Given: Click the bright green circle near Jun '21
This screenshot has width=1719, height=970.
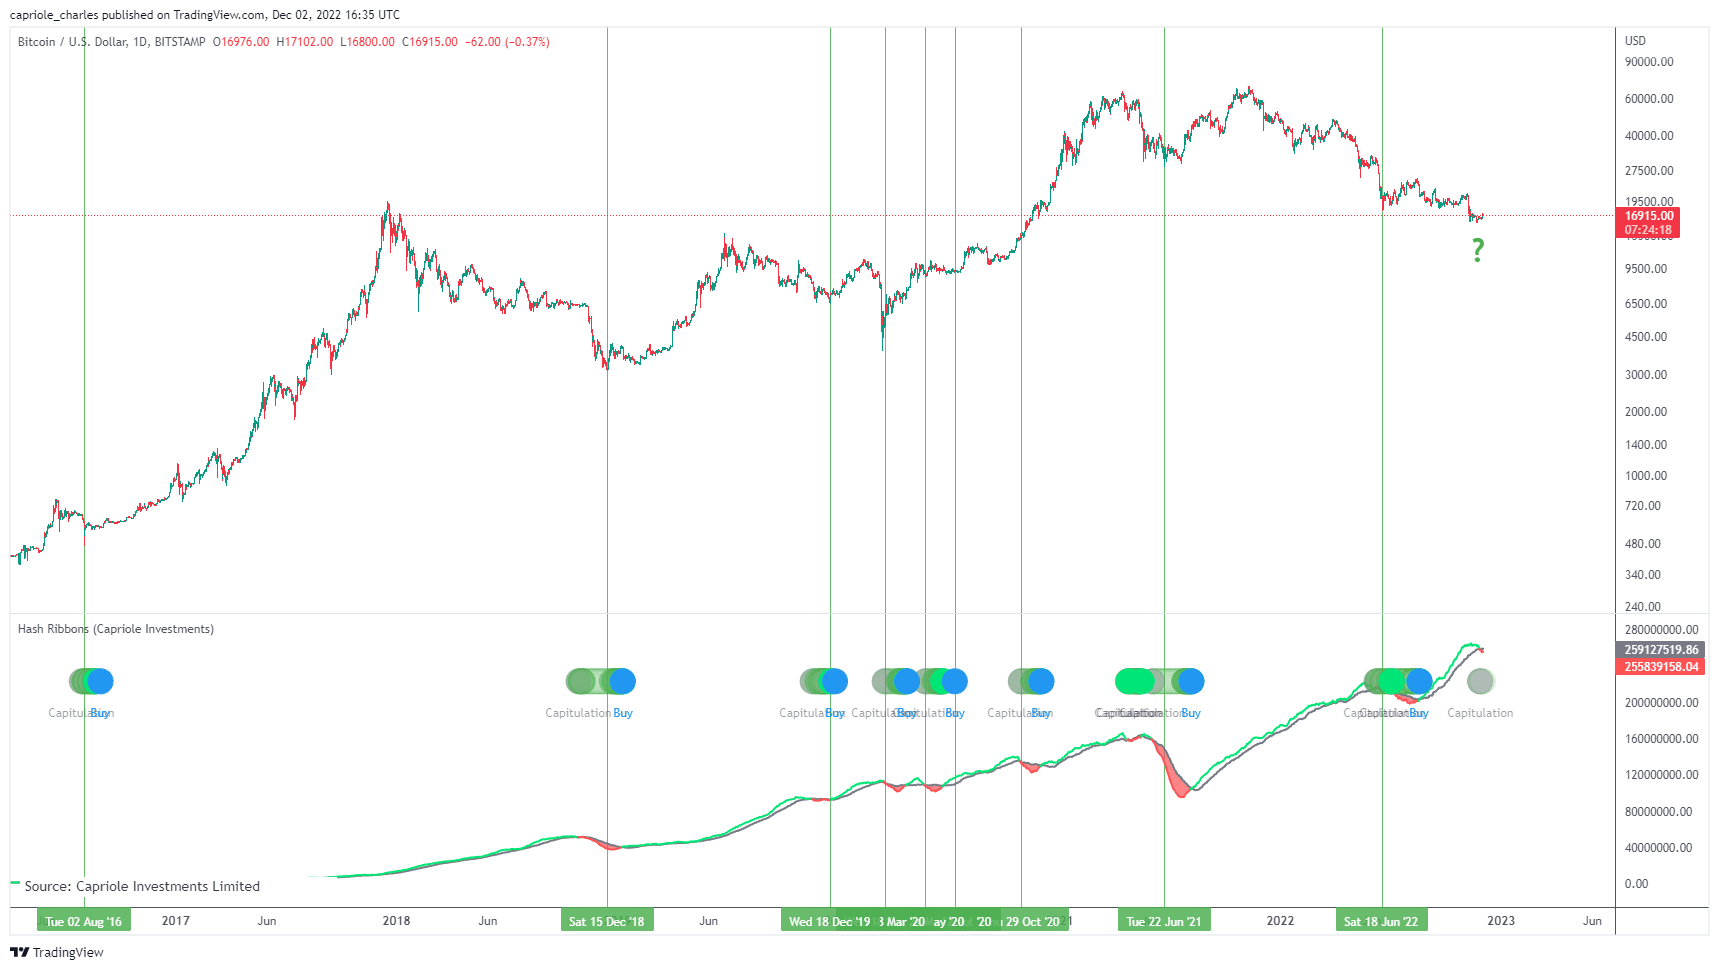Looking at the screenshot, I should click(x=1135, y=681).
